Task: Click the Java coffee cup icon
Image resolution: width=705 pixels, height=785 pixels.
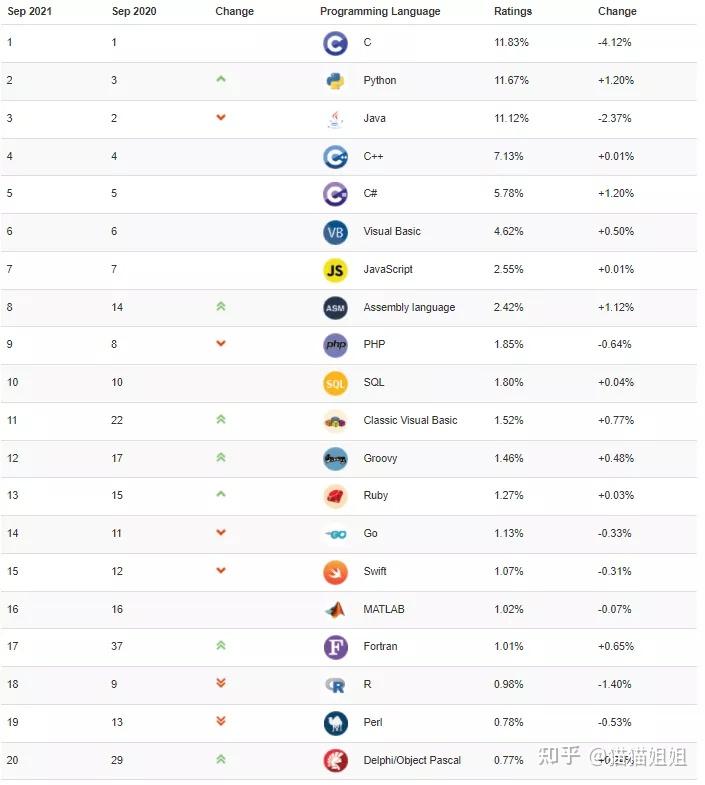Action: pos(335,119)
